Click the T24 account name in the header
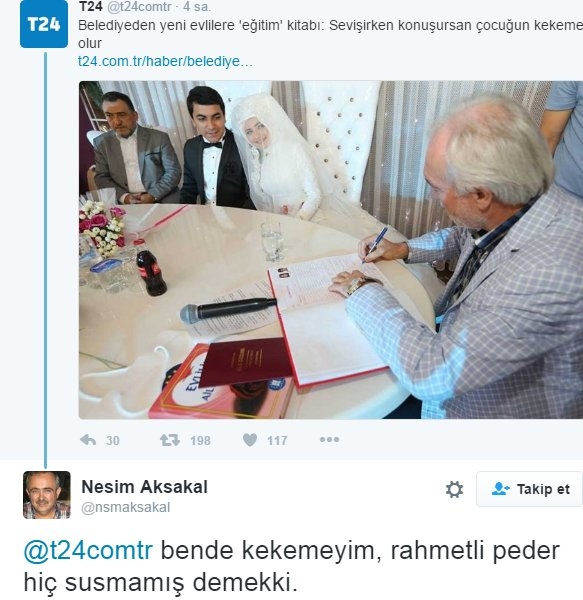This screenshot has width=583, height=600. click(90, 7)
